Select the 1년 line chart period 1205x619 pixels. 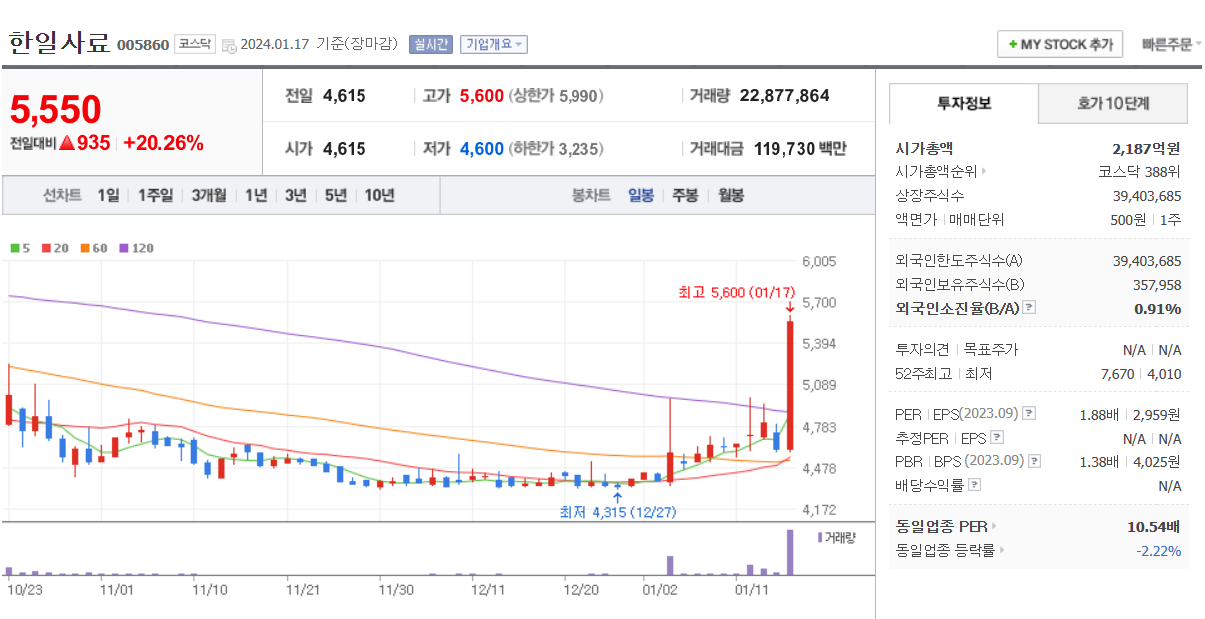click(256, 196)
